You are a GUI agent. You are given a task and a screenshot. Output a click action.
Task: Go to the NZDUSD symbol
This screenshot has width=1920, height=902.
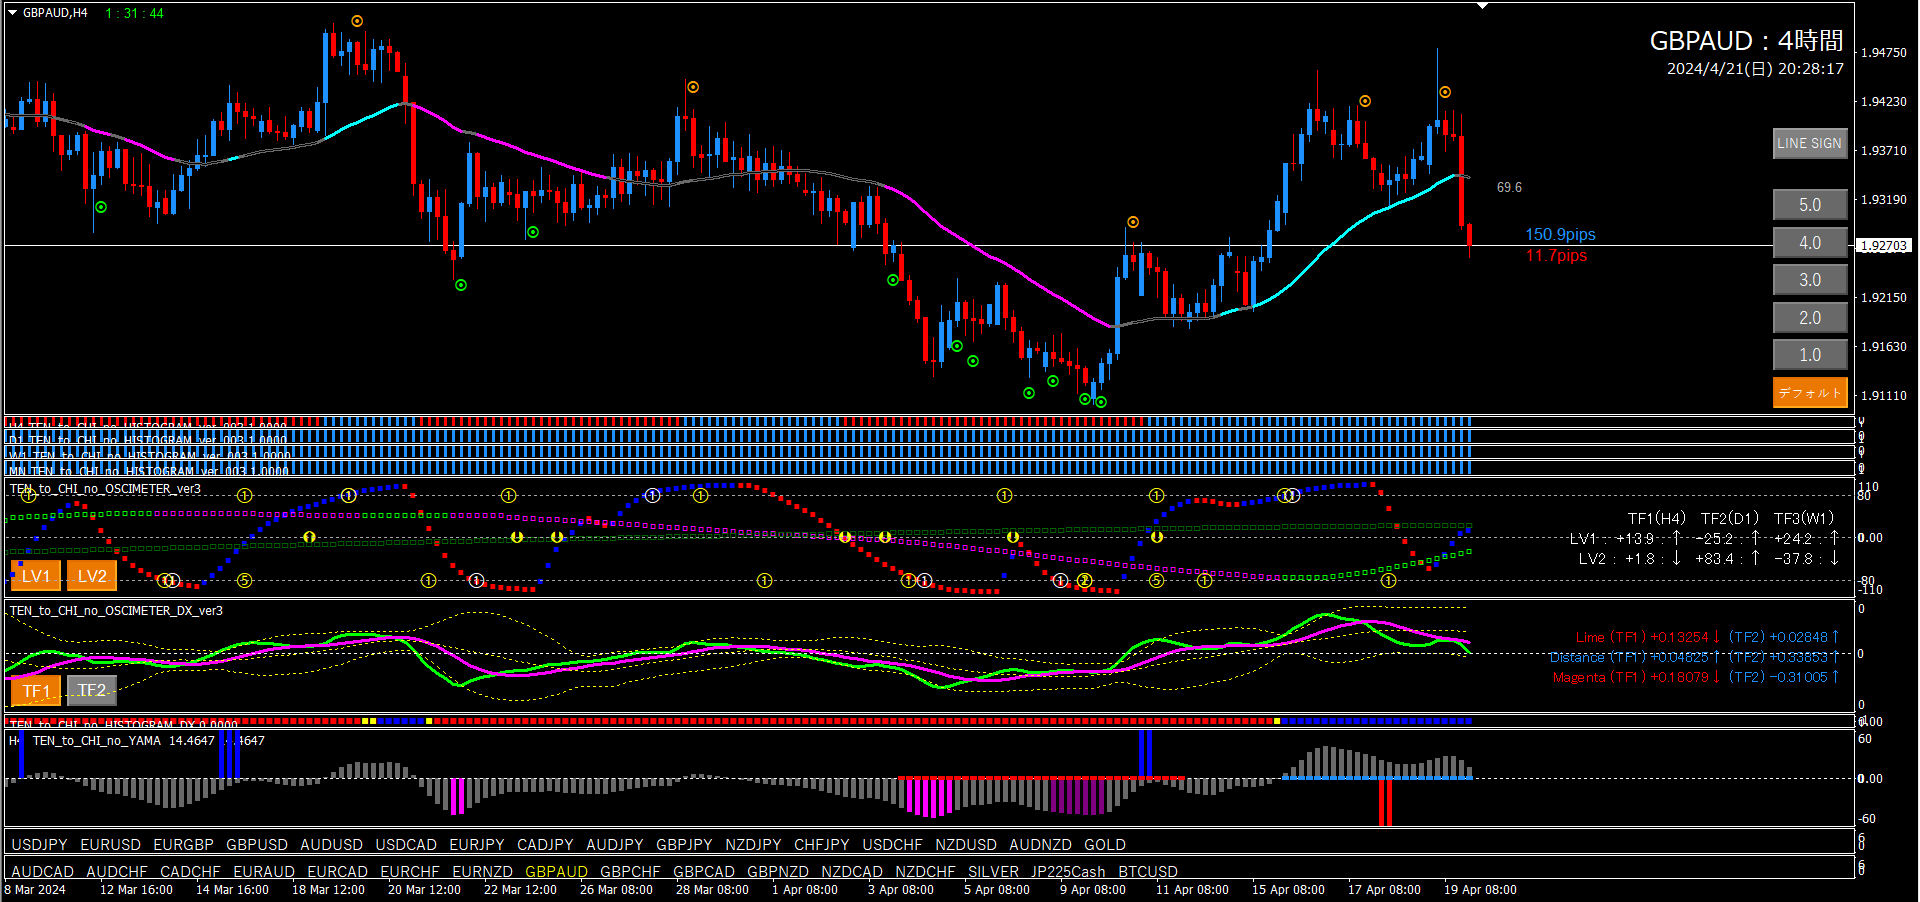pos(966,845)
